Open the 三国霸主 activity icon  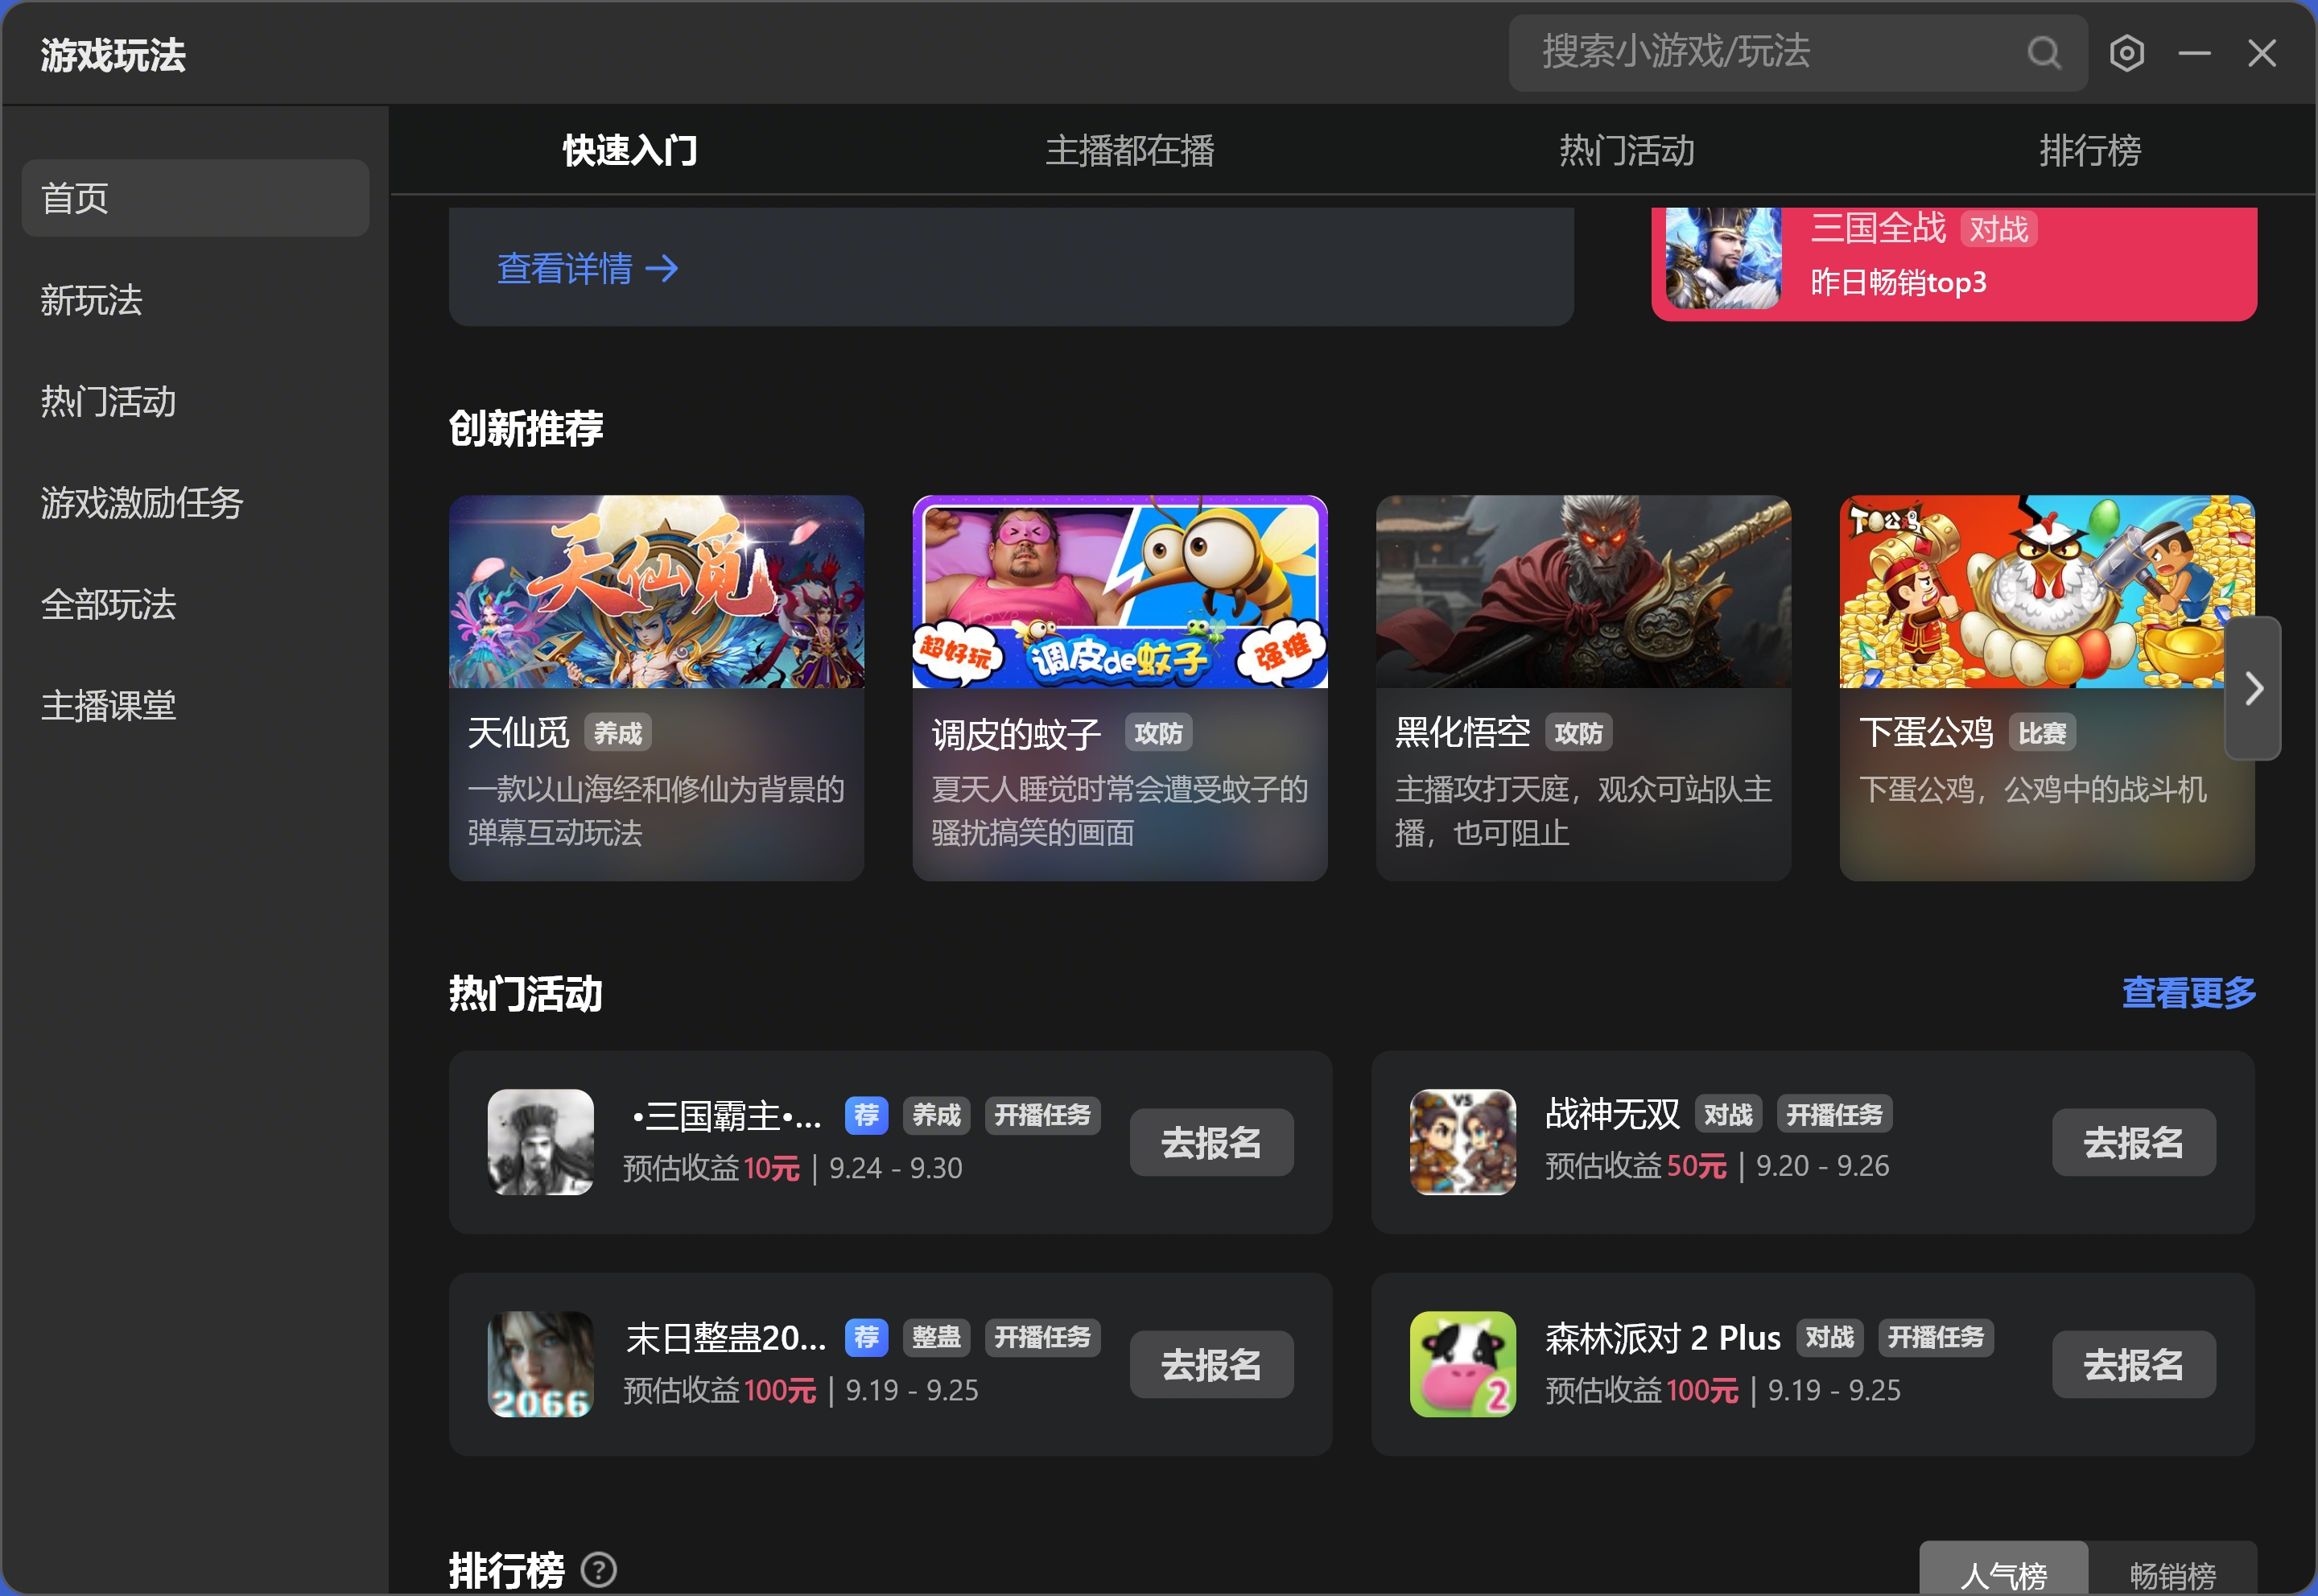(x=540, y=1142)
